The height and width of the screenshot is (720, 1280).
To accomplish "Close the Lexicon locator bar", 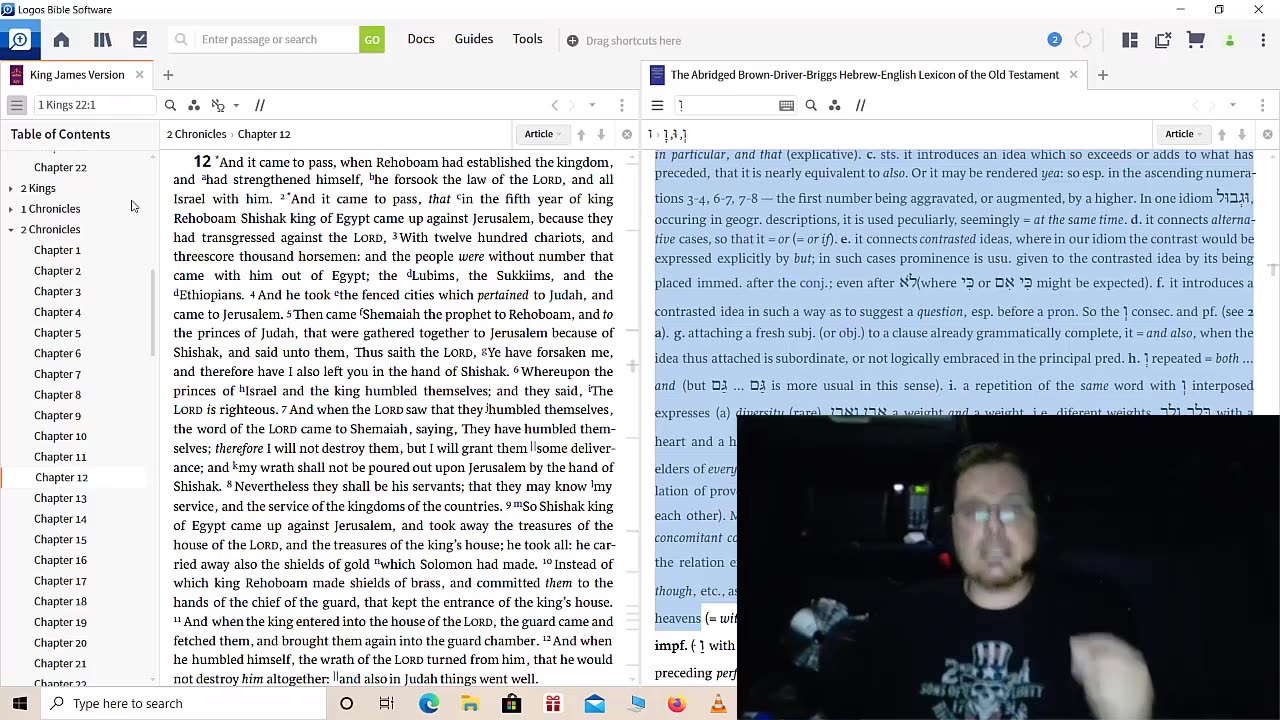I will (x=1268, y=134).
